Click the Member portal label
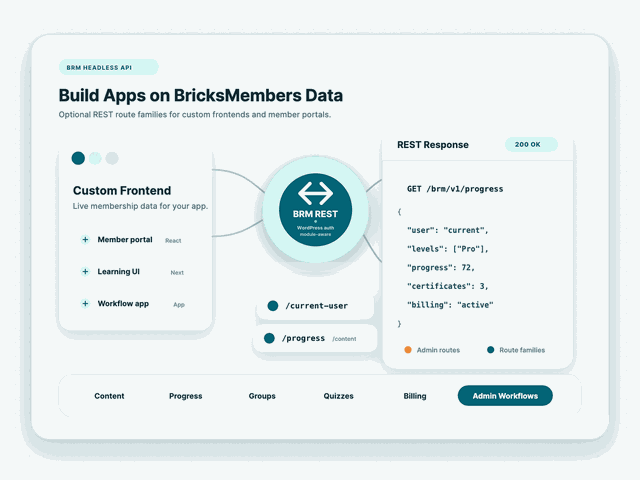Image resolution: width=640 pixels, height=480 pixels. [125, 240]
